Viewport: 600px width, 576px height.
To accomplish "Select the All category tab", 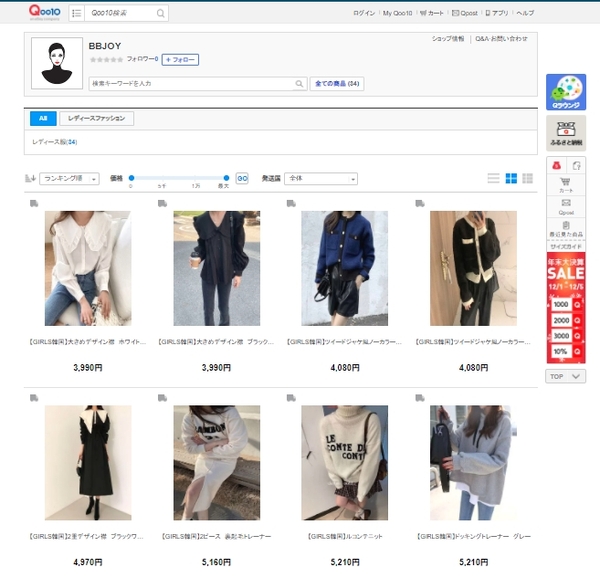I will 42,118.
